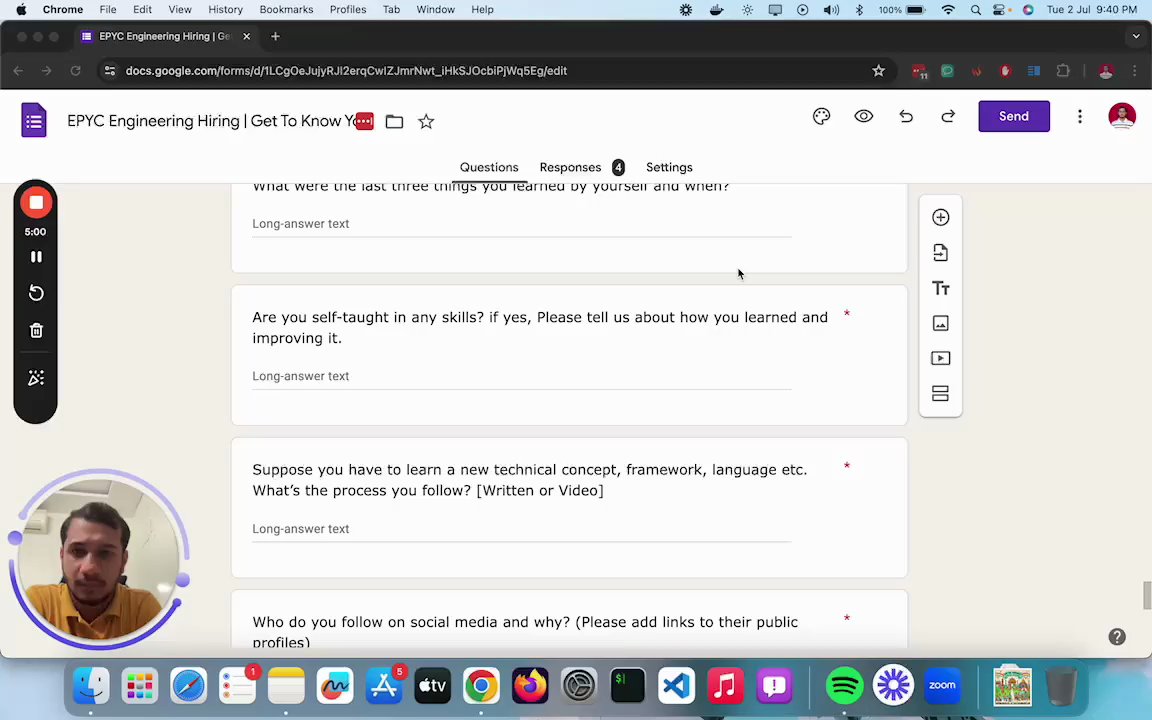The image size is (1152, 720).
Task: Click the form title EPYC Engineering Hiring
Action: pyautogui.click(x=212, y=121)
